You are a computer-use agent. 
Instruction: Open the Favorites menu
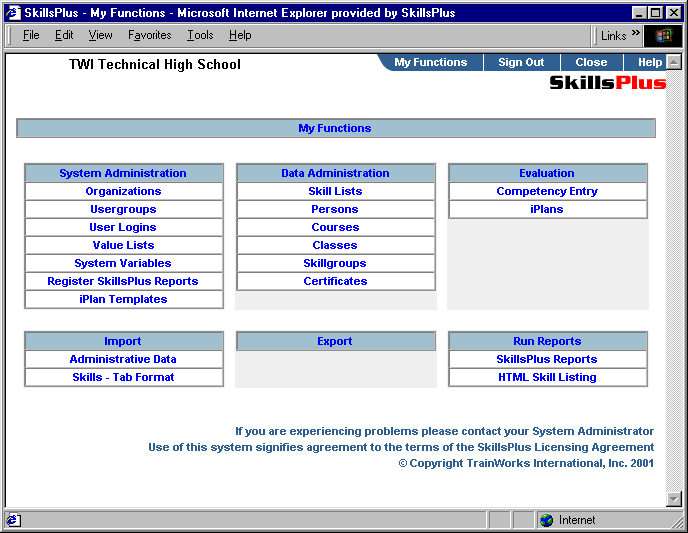[x=150, y=35]
